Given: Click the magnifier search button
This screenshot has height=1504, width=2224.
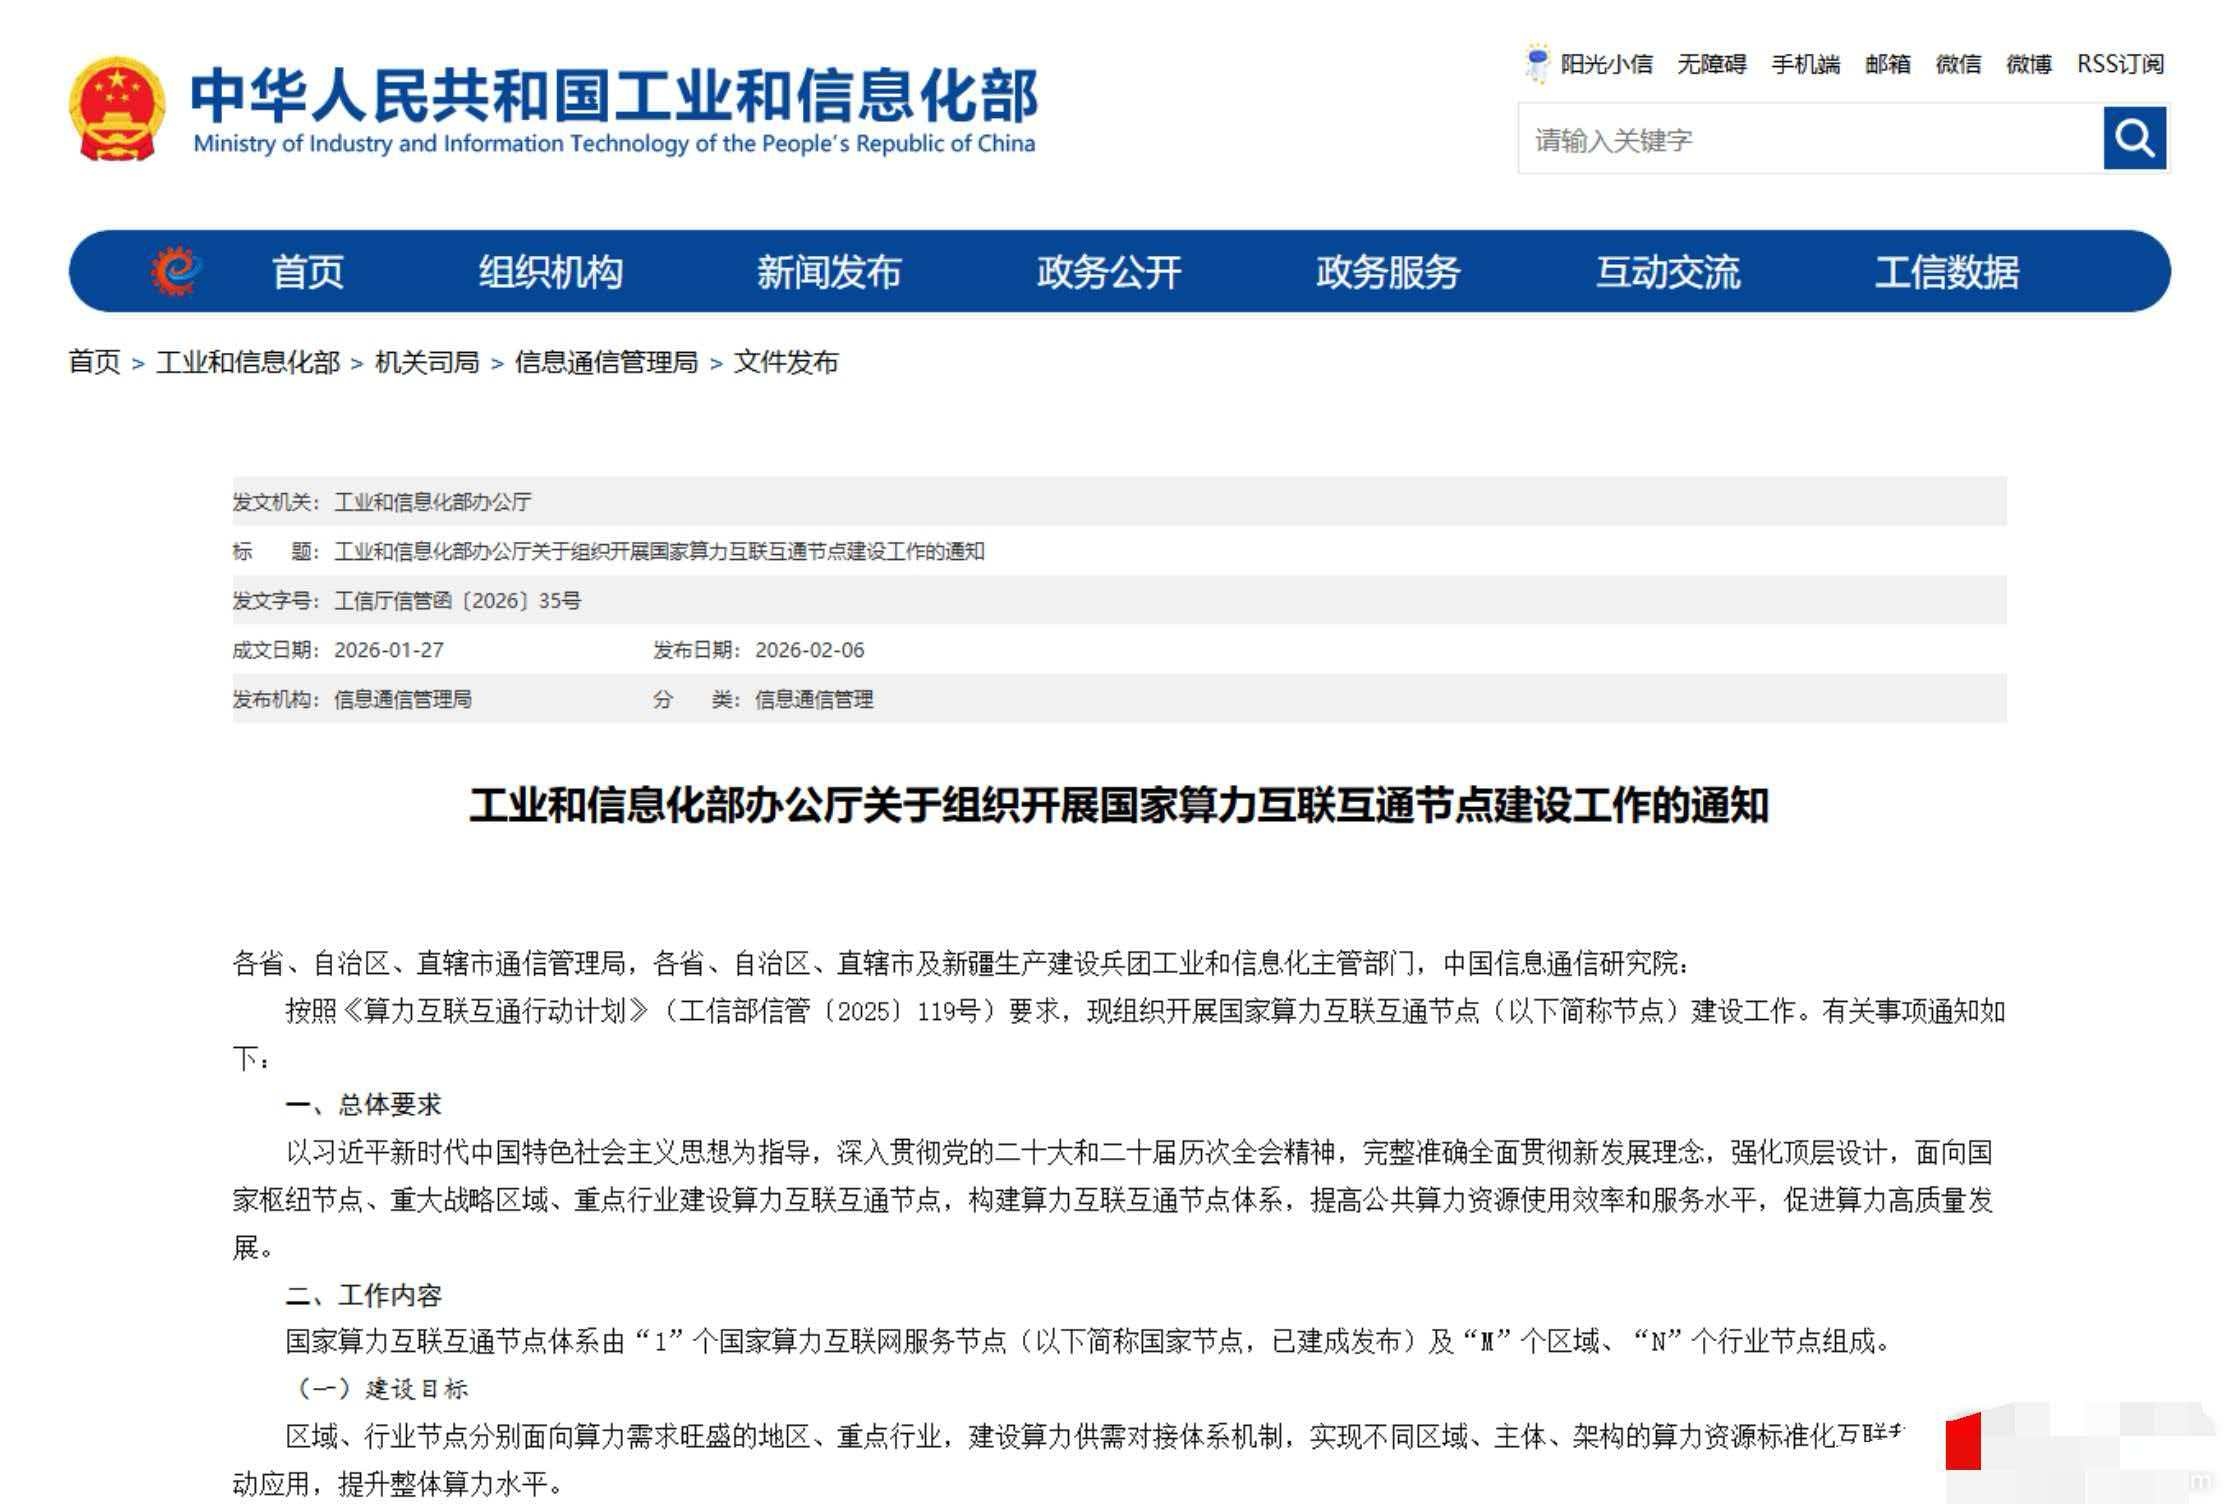Looking at the screenshot, I should pos(2133,138).
